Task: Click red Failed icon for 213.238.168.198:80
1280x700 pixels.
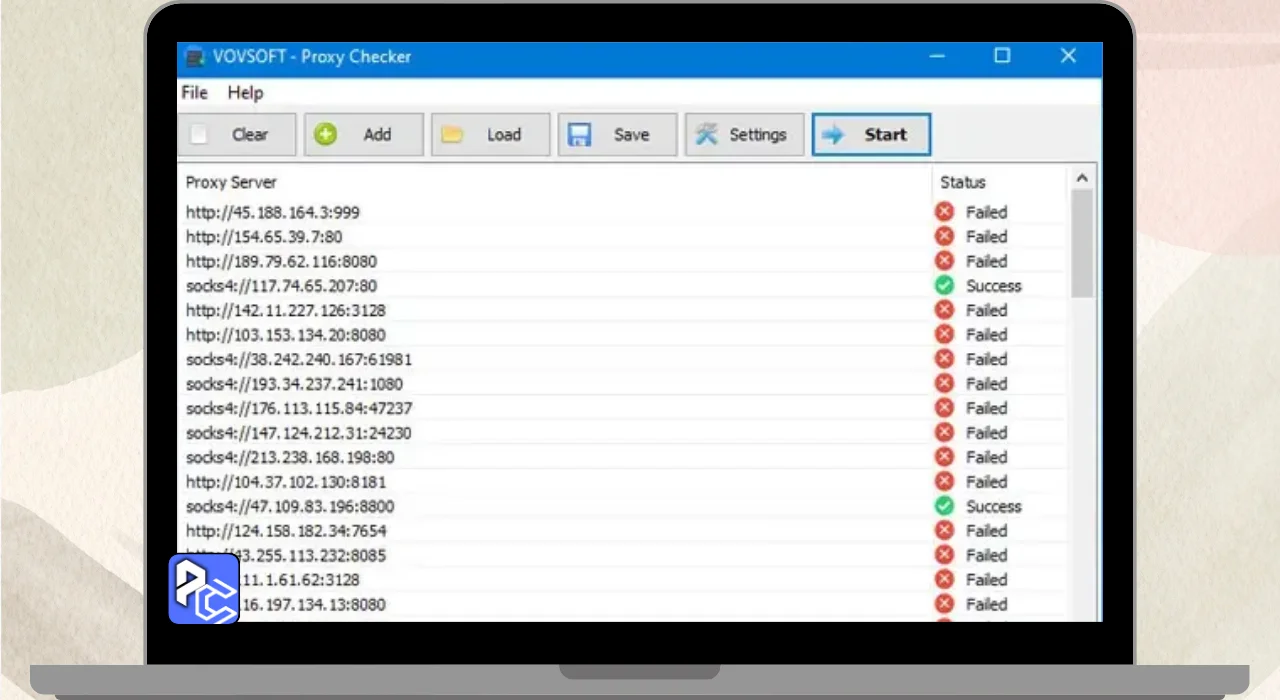Action: [x=944, y=457]
